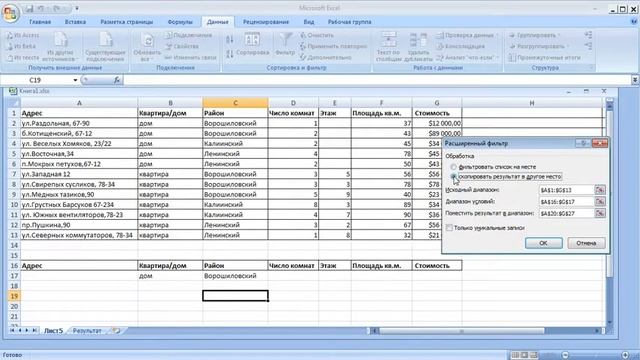Collapse dialog via 'Диапазон условий' range selector
The image size is (640, 360).
tap(600, 202)
